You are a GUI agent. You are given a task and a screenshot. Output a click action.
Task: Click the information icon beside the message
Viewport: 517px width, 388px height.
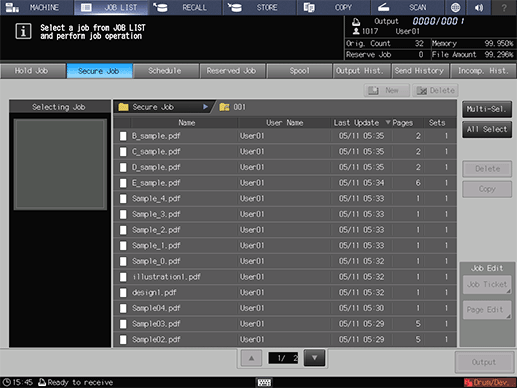23,32
